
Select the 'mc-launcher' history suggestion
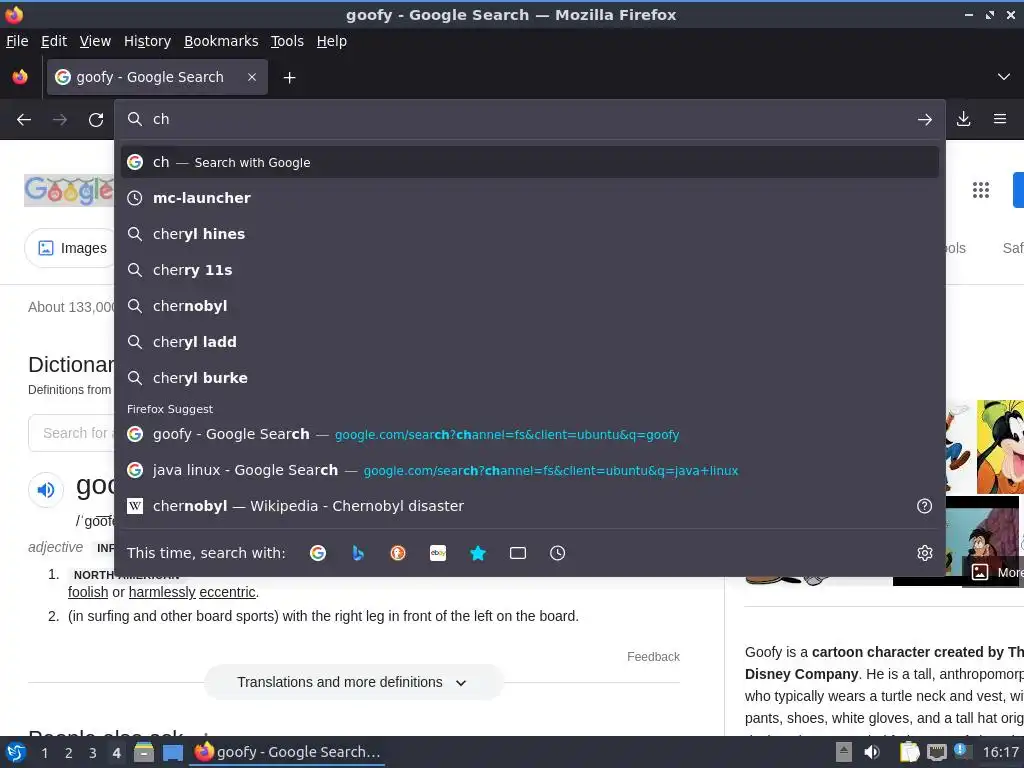(x=530, y=198)
